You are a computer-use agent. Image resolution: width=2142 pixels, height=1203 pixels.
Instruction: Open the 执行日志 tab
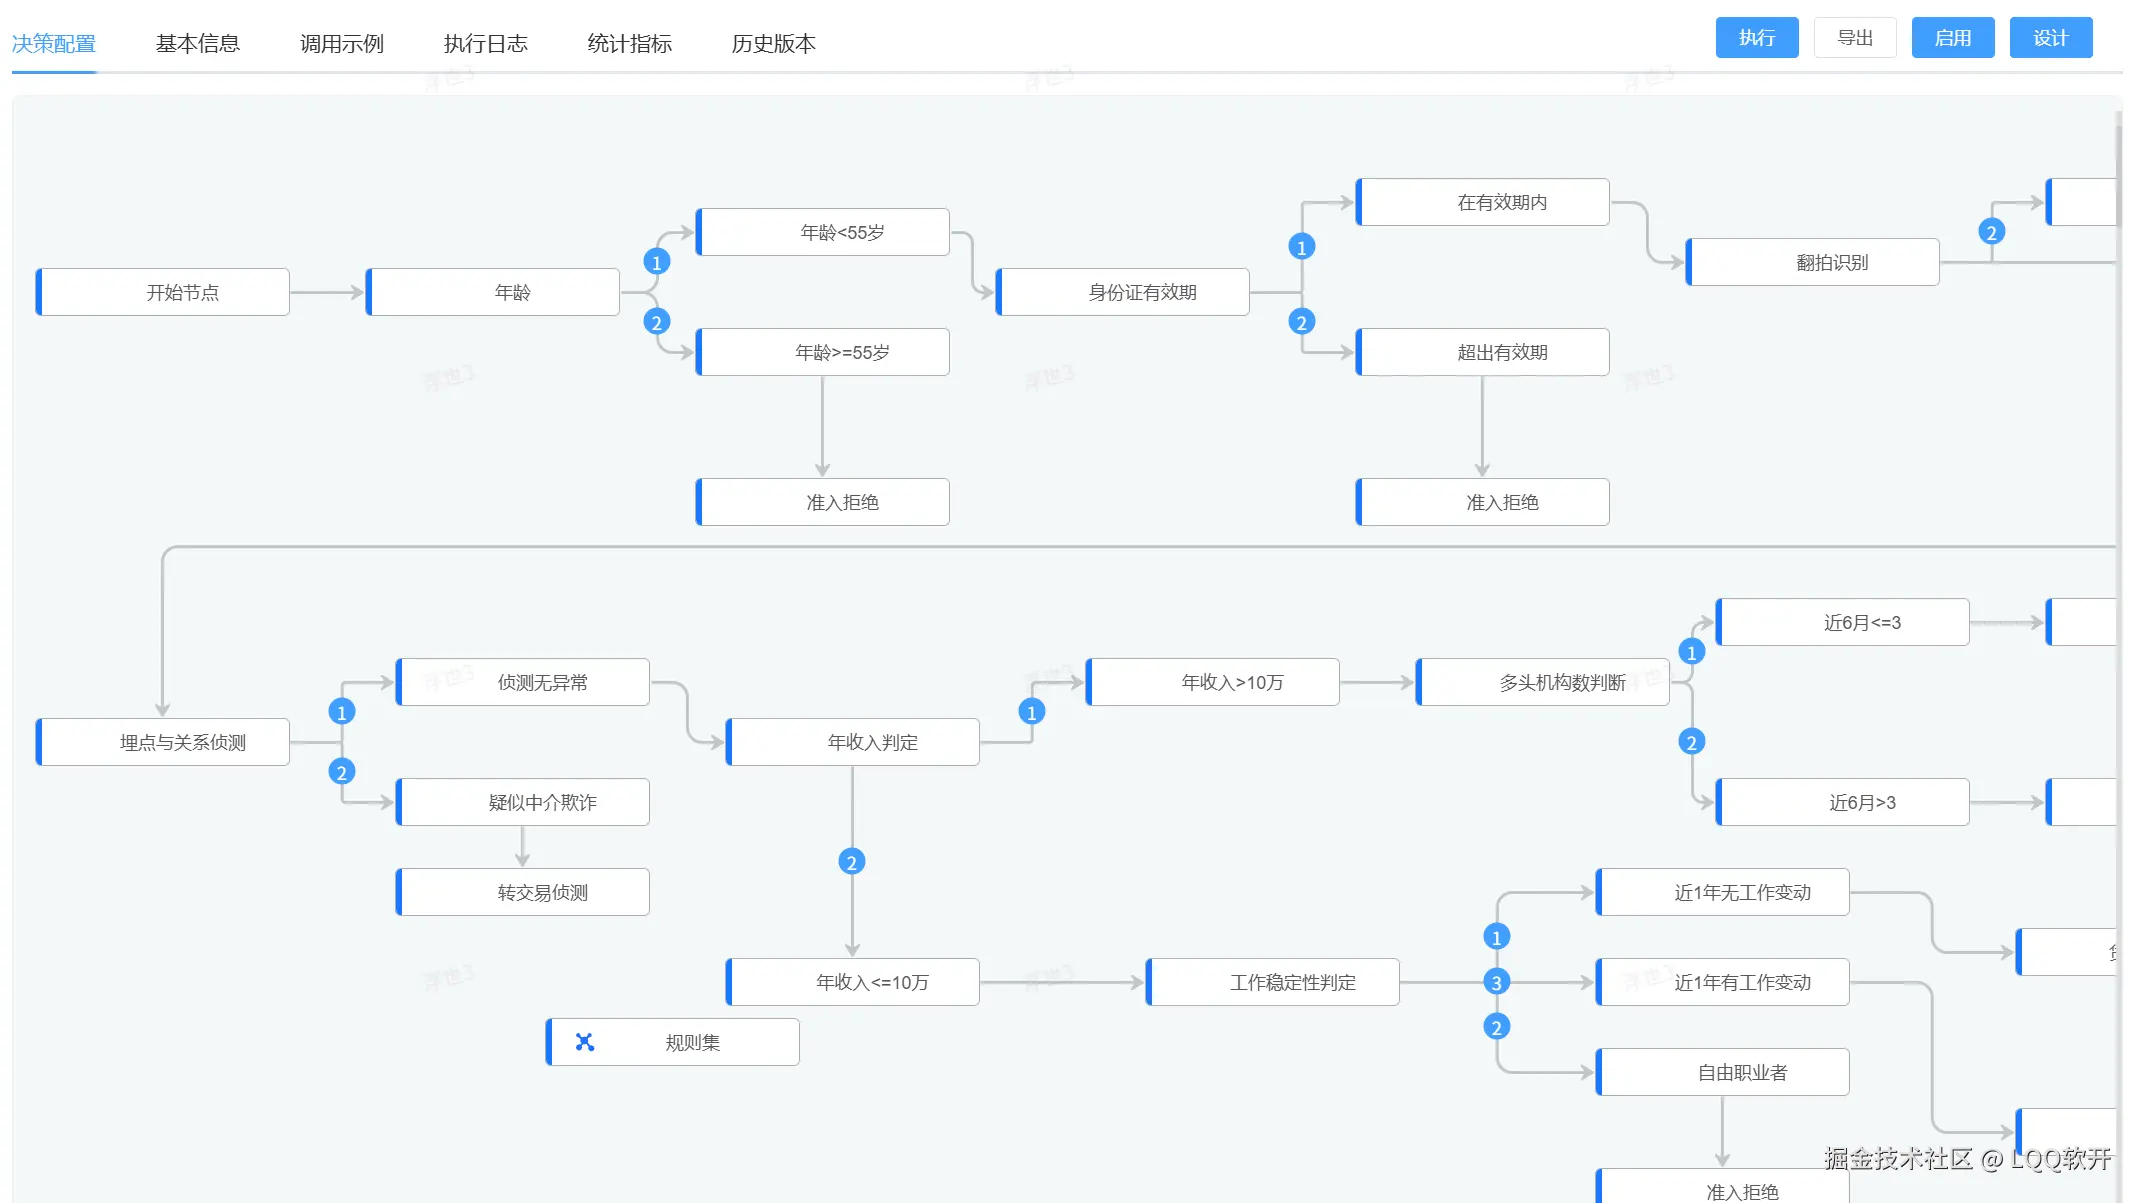pyautogui.click(x=485, y=44)
